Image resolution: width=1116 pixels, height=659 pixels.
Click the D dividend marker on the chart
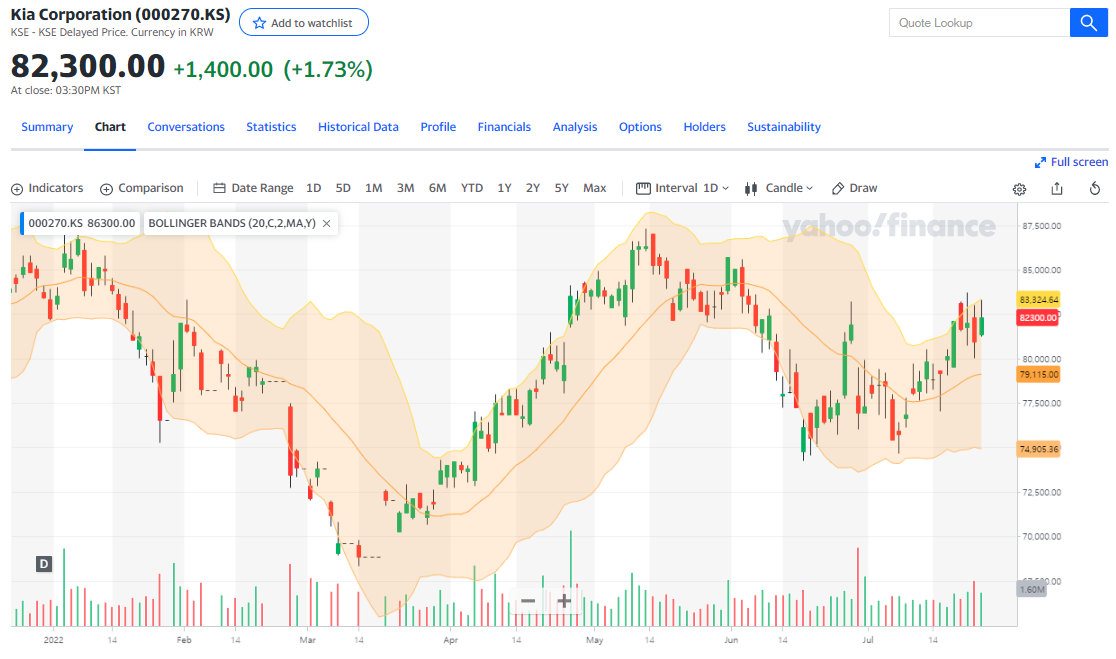coord(44,564)
